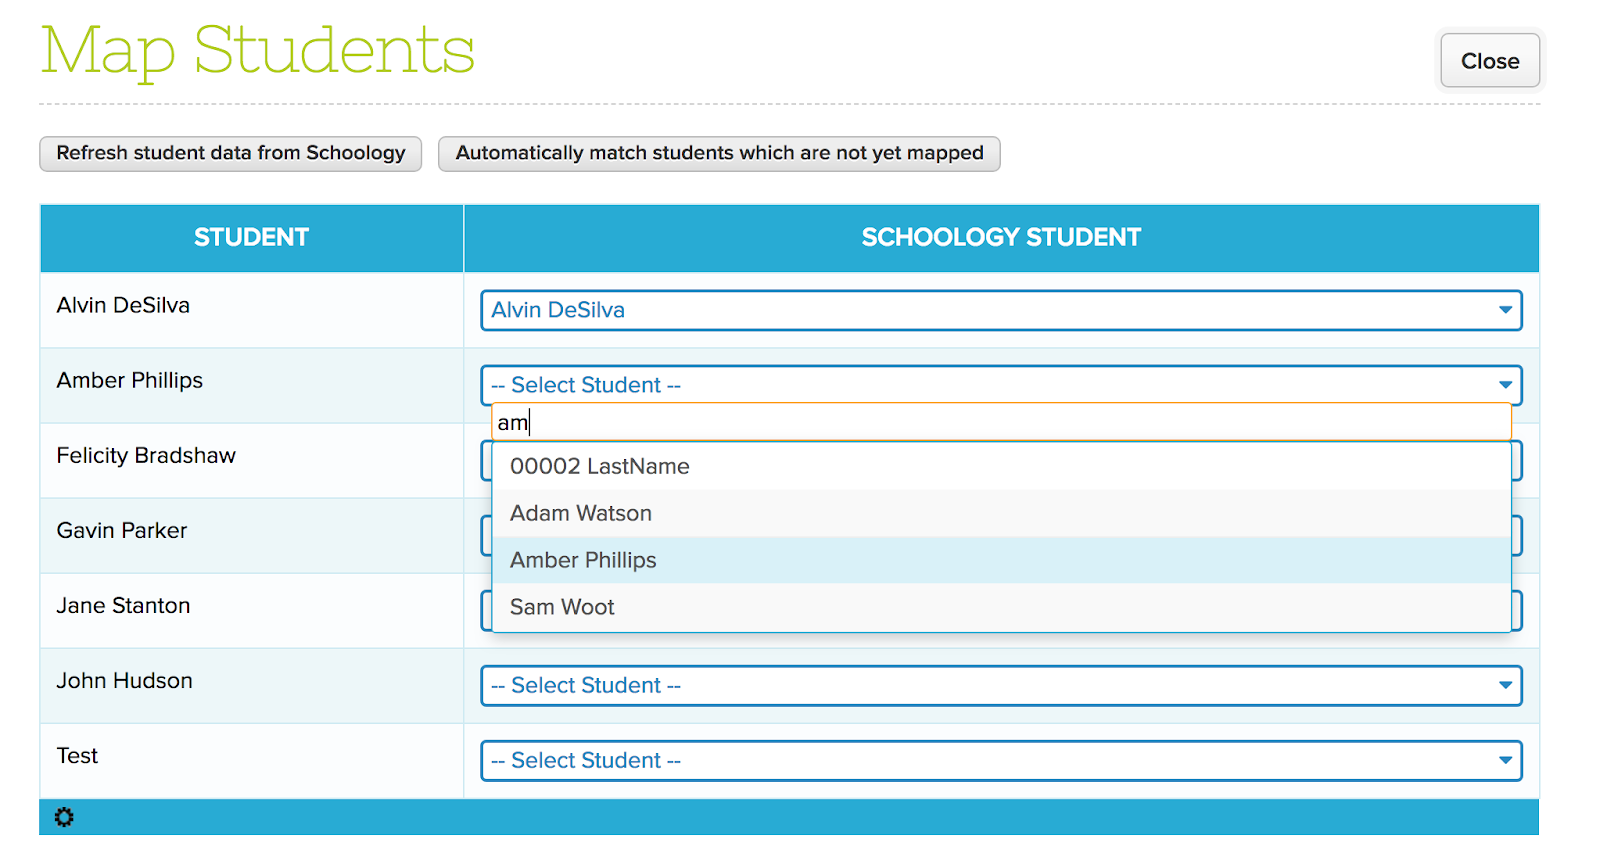
Task: Select Adam Watson in the dropdown list
Action: point(1001,513)
